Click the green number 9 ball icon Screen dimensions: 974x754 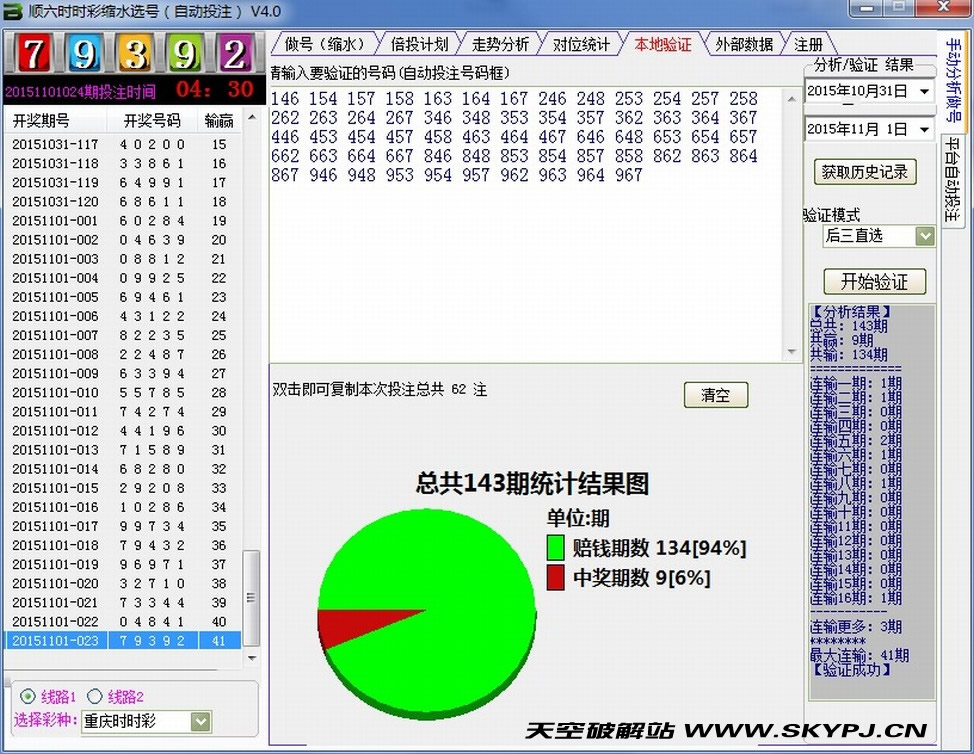184,54
